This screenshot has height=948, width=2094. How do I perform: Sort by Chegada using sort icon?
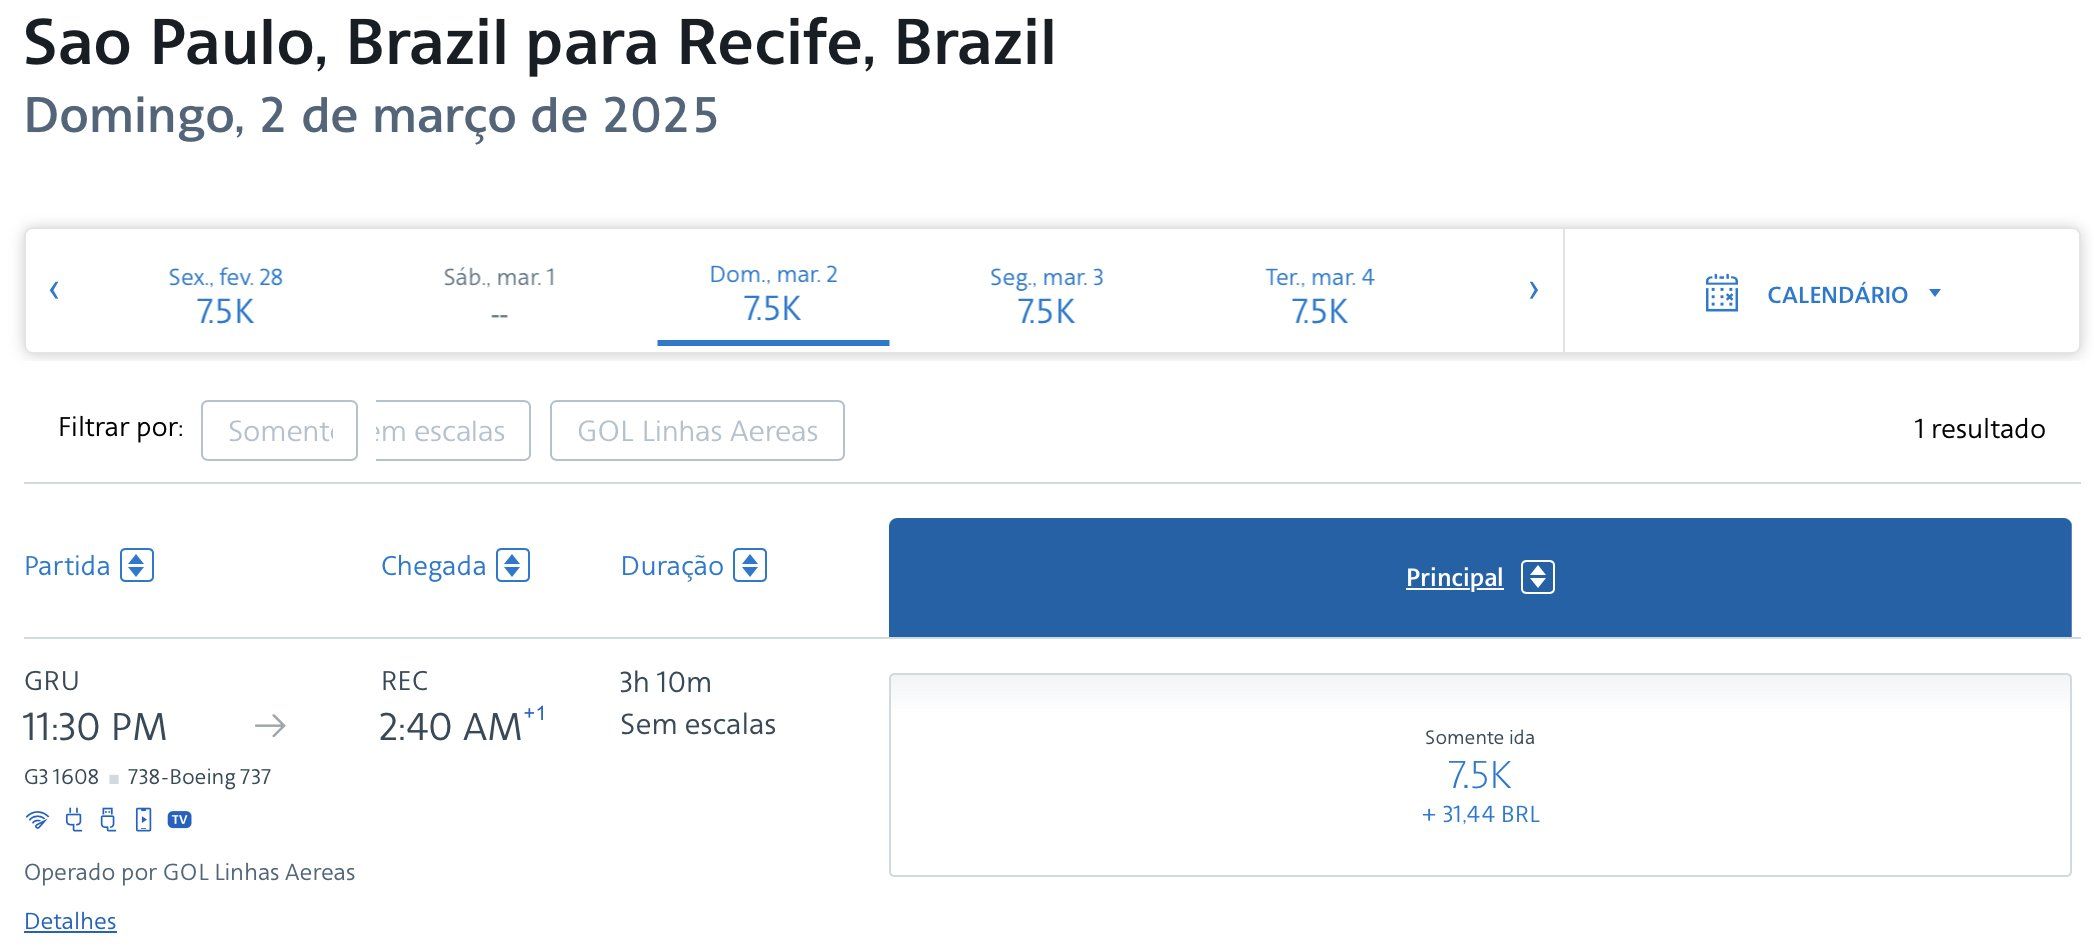(x=513, y=565)
